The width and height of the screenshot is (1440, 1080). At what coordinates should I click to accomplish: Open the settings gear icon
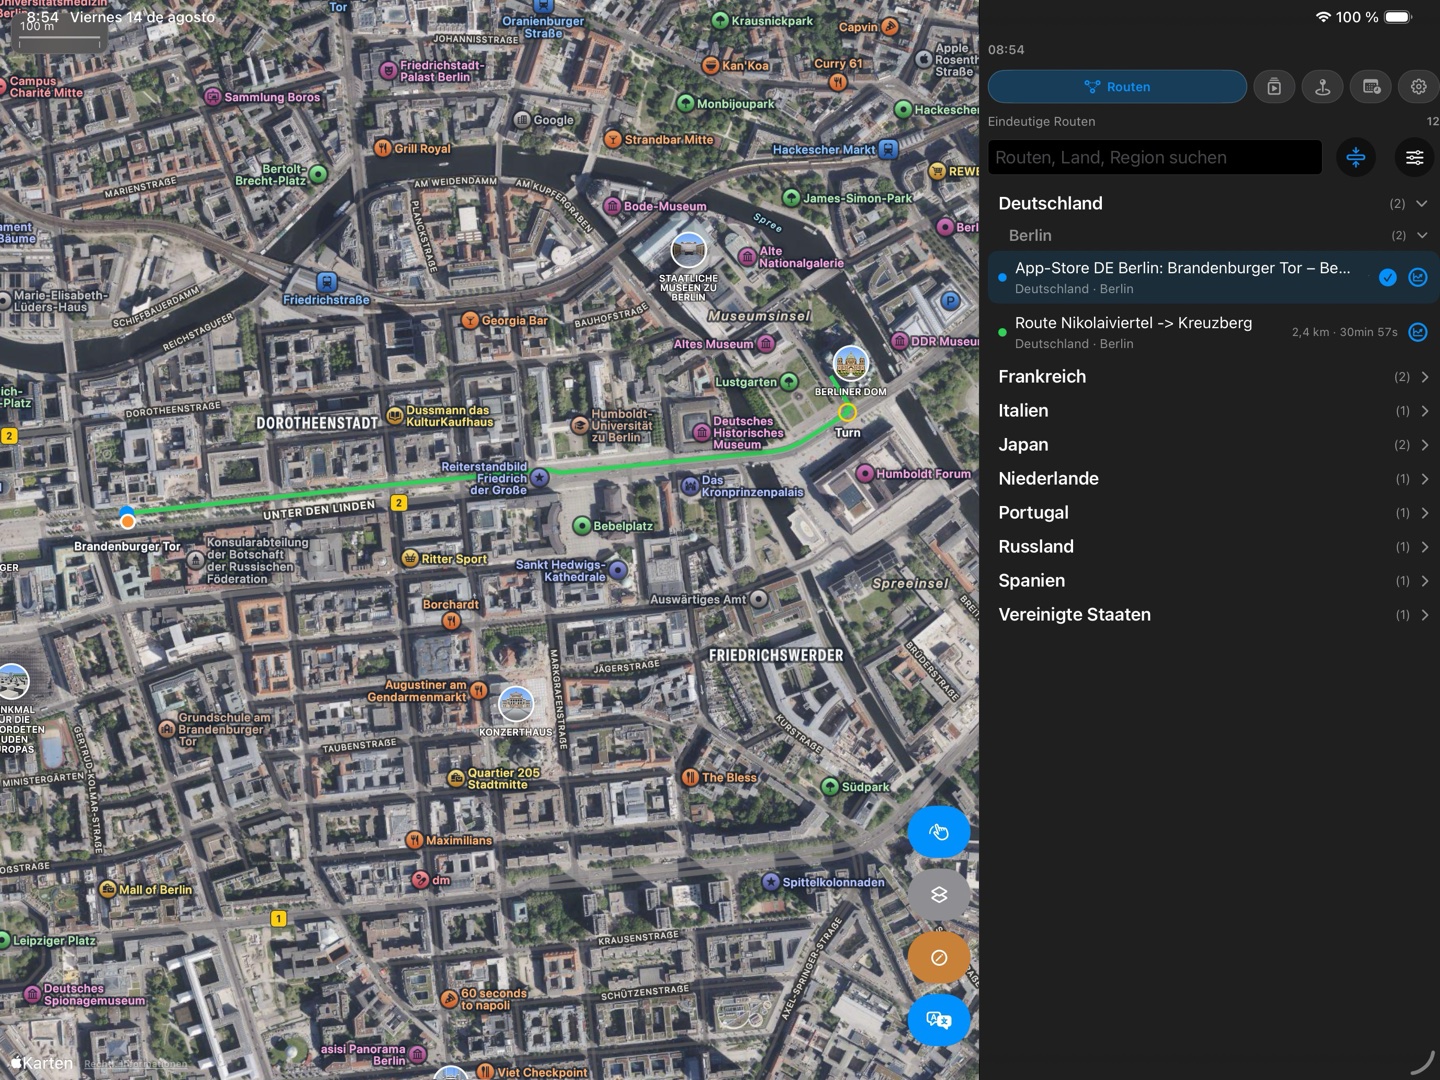tap(1418, 87)
